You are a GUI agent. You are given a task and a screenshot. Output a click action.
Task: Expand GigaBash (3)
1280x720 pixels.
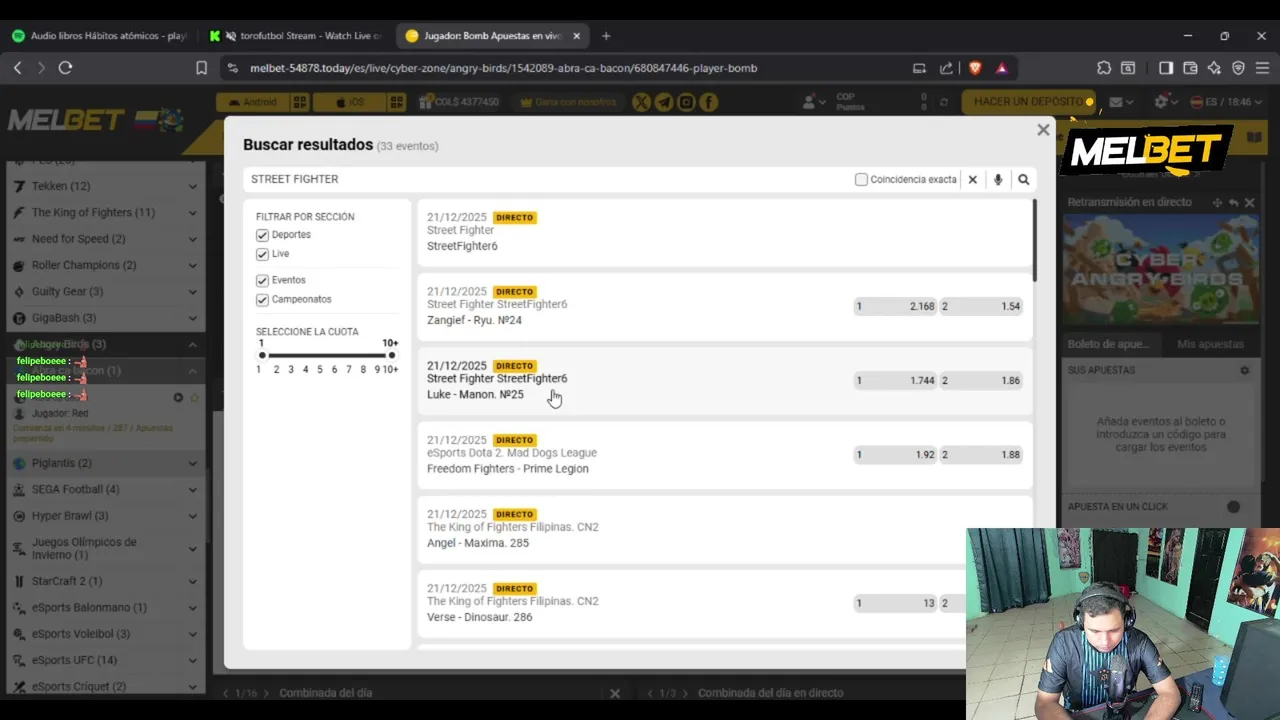(x=105, y=318)
